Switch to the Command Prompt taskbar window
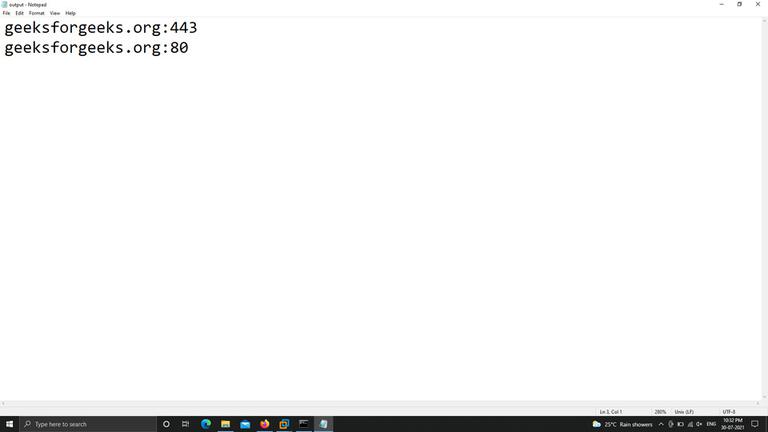768x432 pixels. coord(304,424)
